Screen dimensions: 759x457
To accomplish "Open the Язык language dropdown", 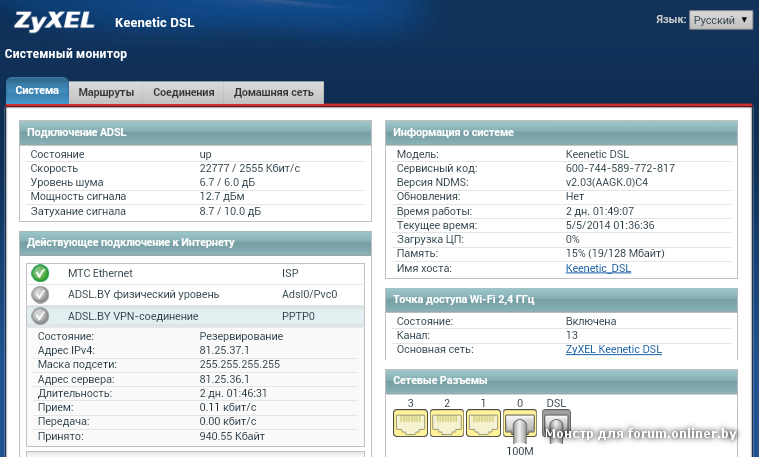I will 721,20.
